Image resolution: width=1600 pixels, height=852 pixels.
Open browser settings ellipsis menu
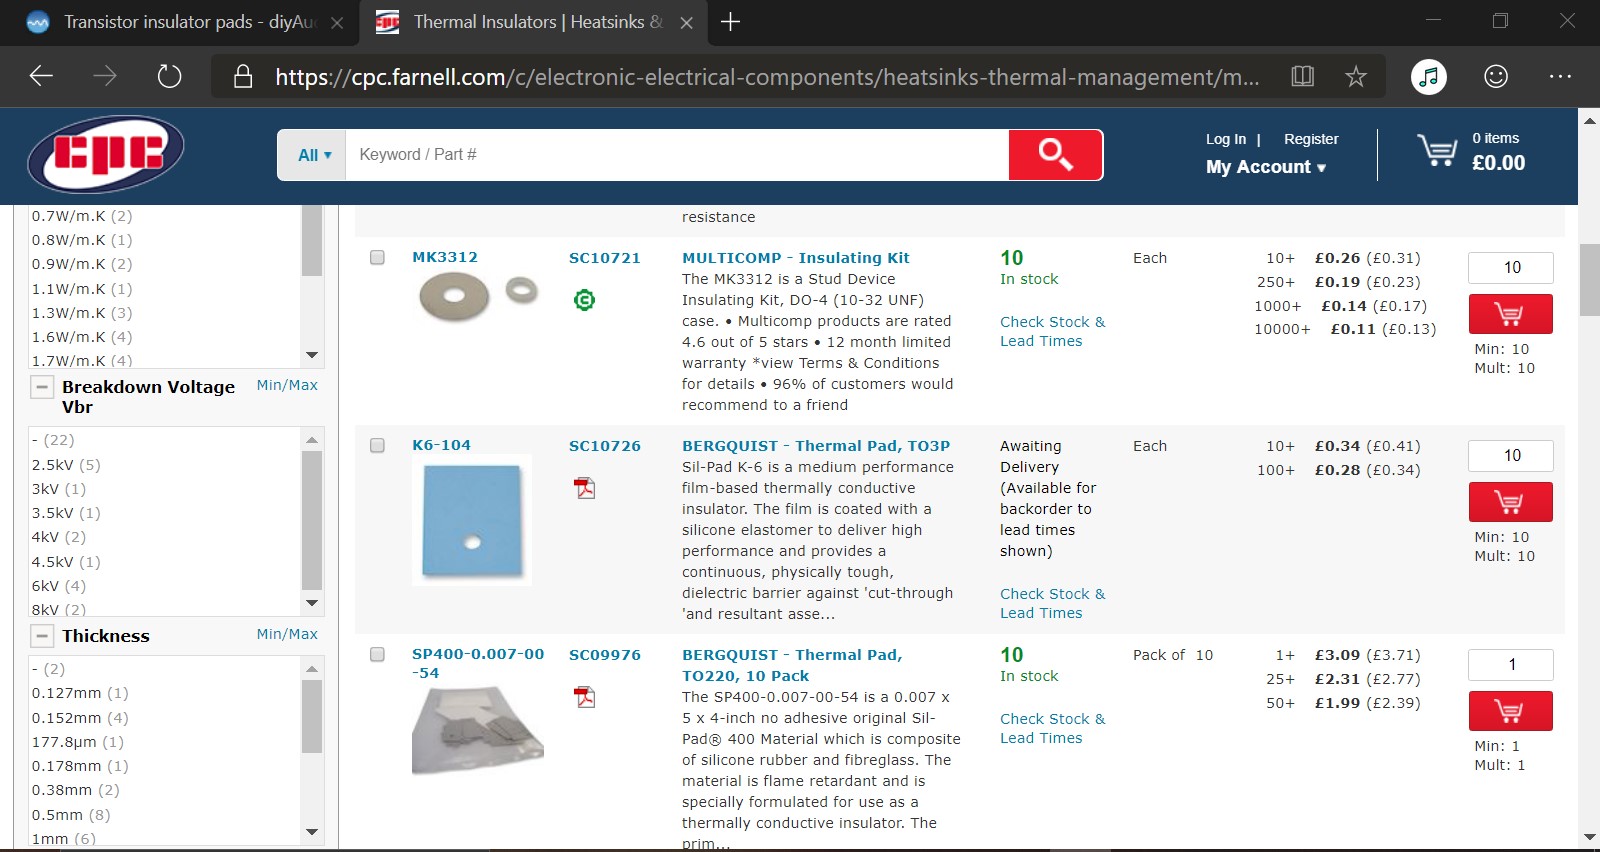(1560, 76)
